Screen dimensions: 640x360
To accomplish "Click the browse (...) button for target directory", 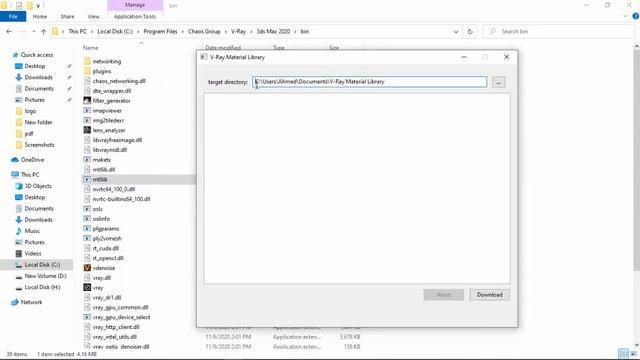I will 498,82.
